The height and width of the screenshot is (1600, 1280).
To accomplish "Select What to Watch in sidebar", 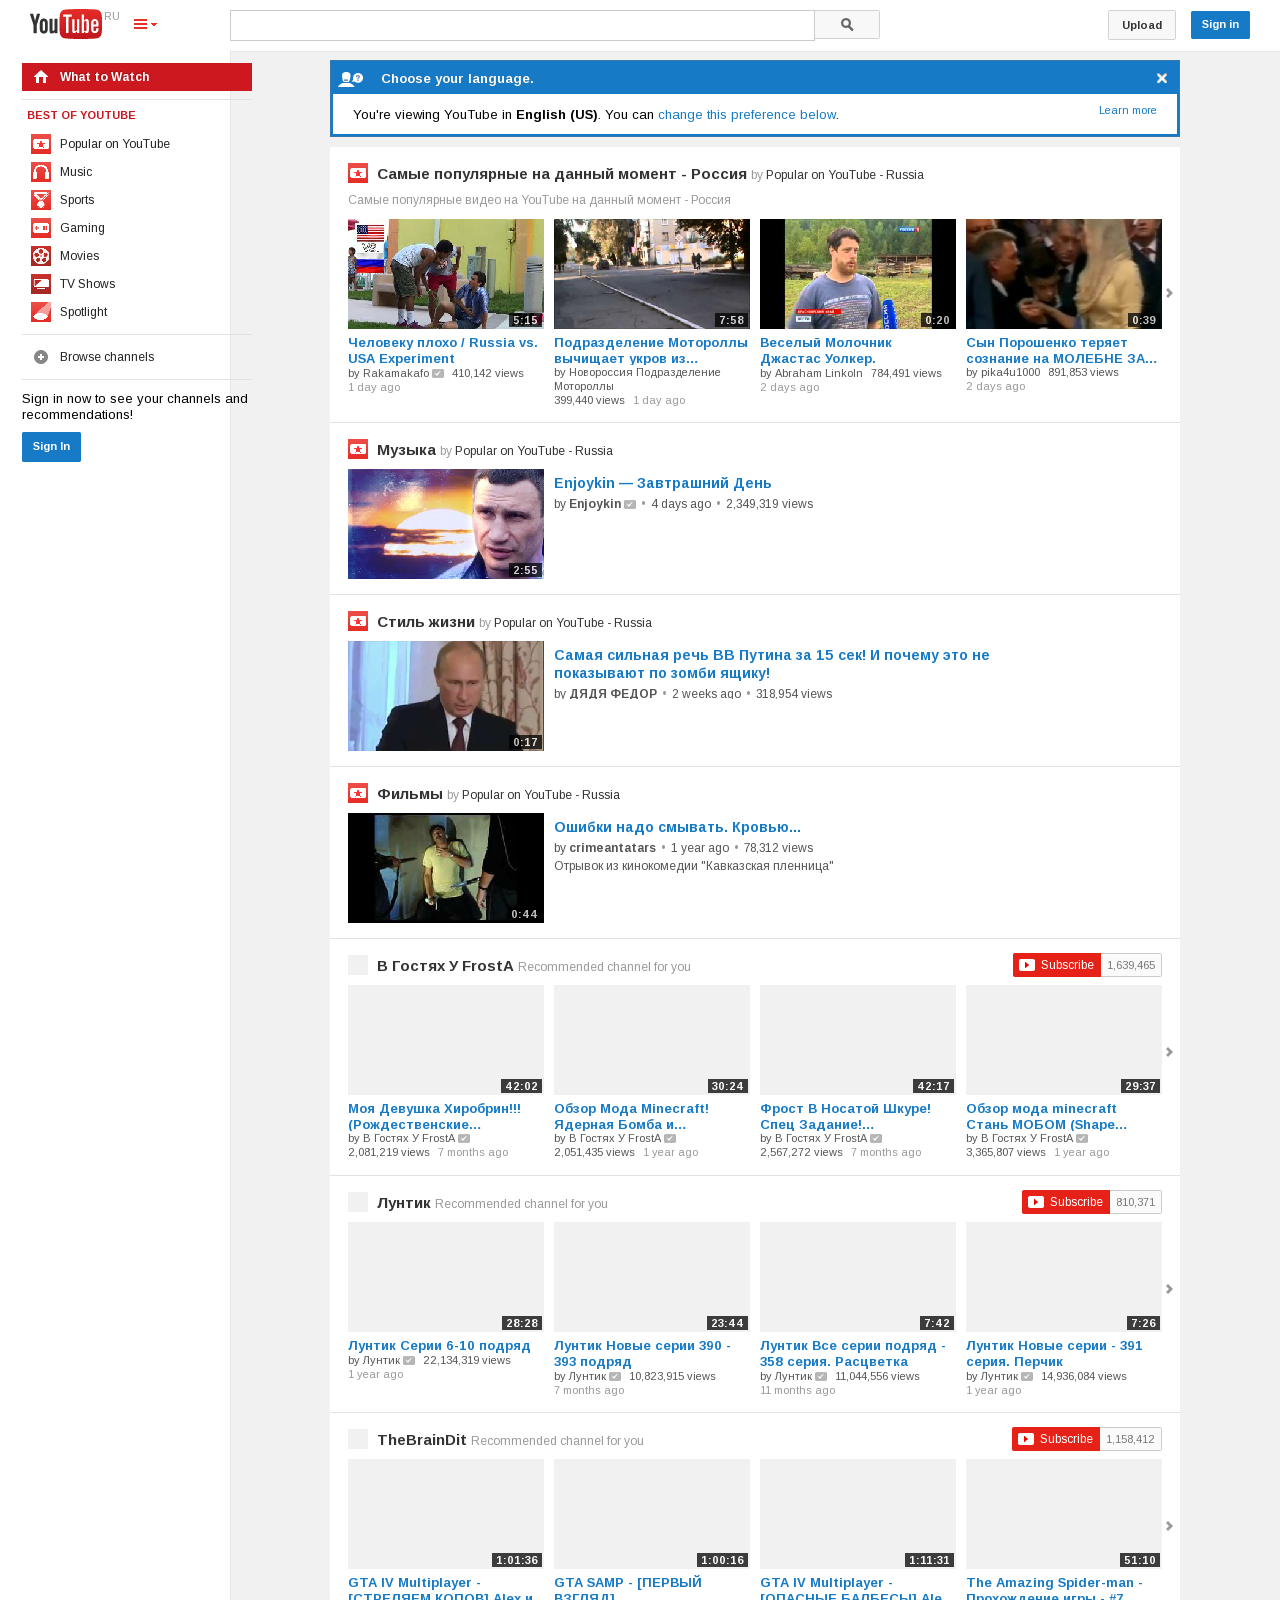I will pos(137,77).
